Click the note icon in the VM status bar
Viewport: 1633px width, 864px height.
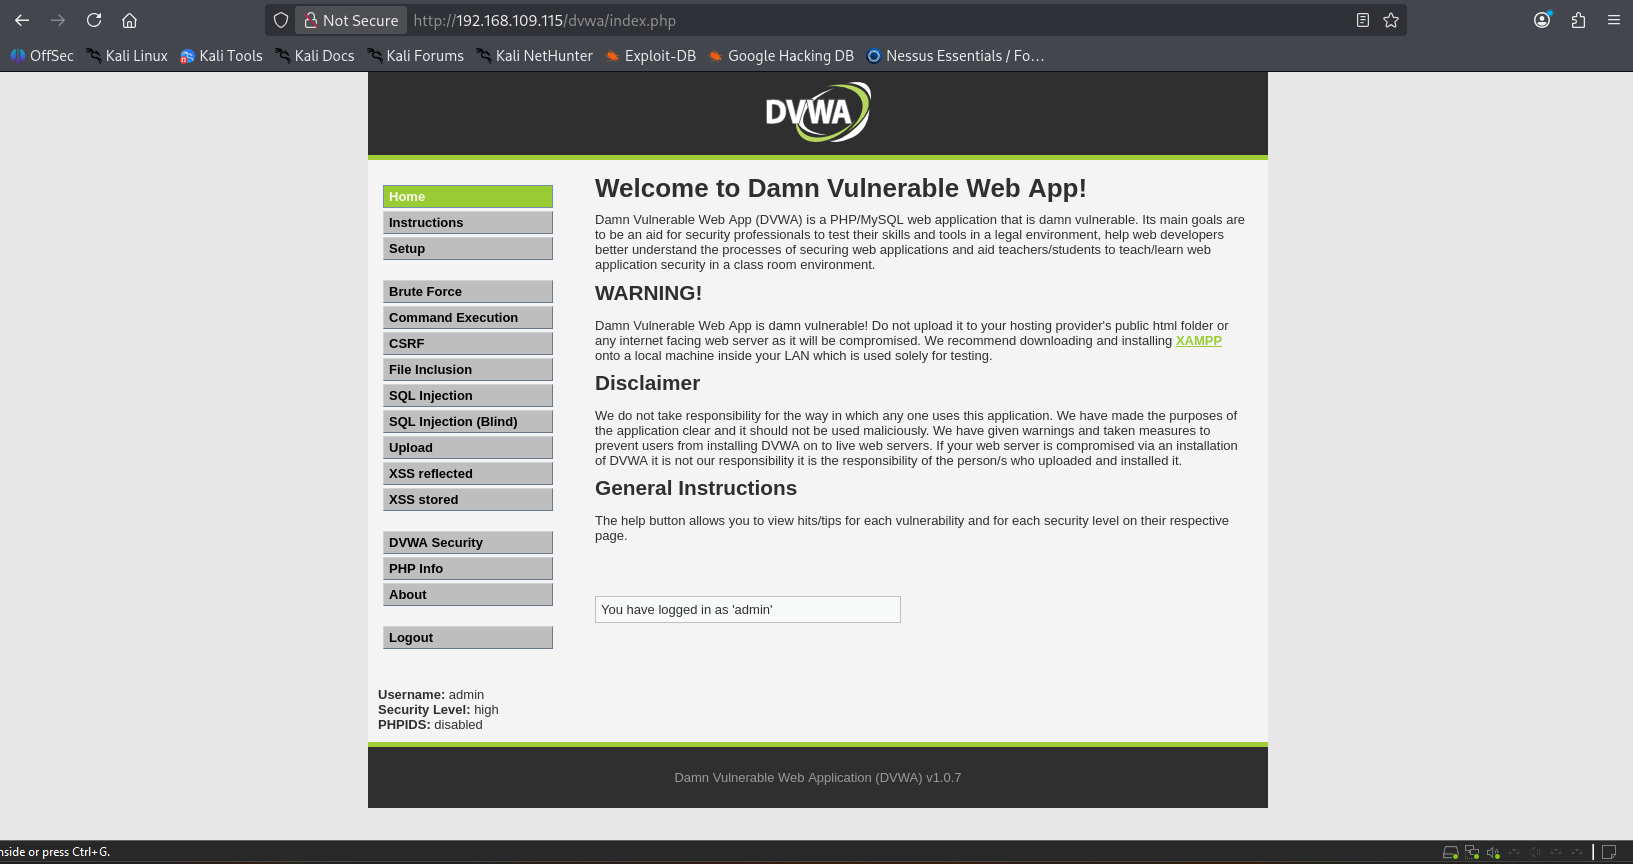[x=1609, y=853]
